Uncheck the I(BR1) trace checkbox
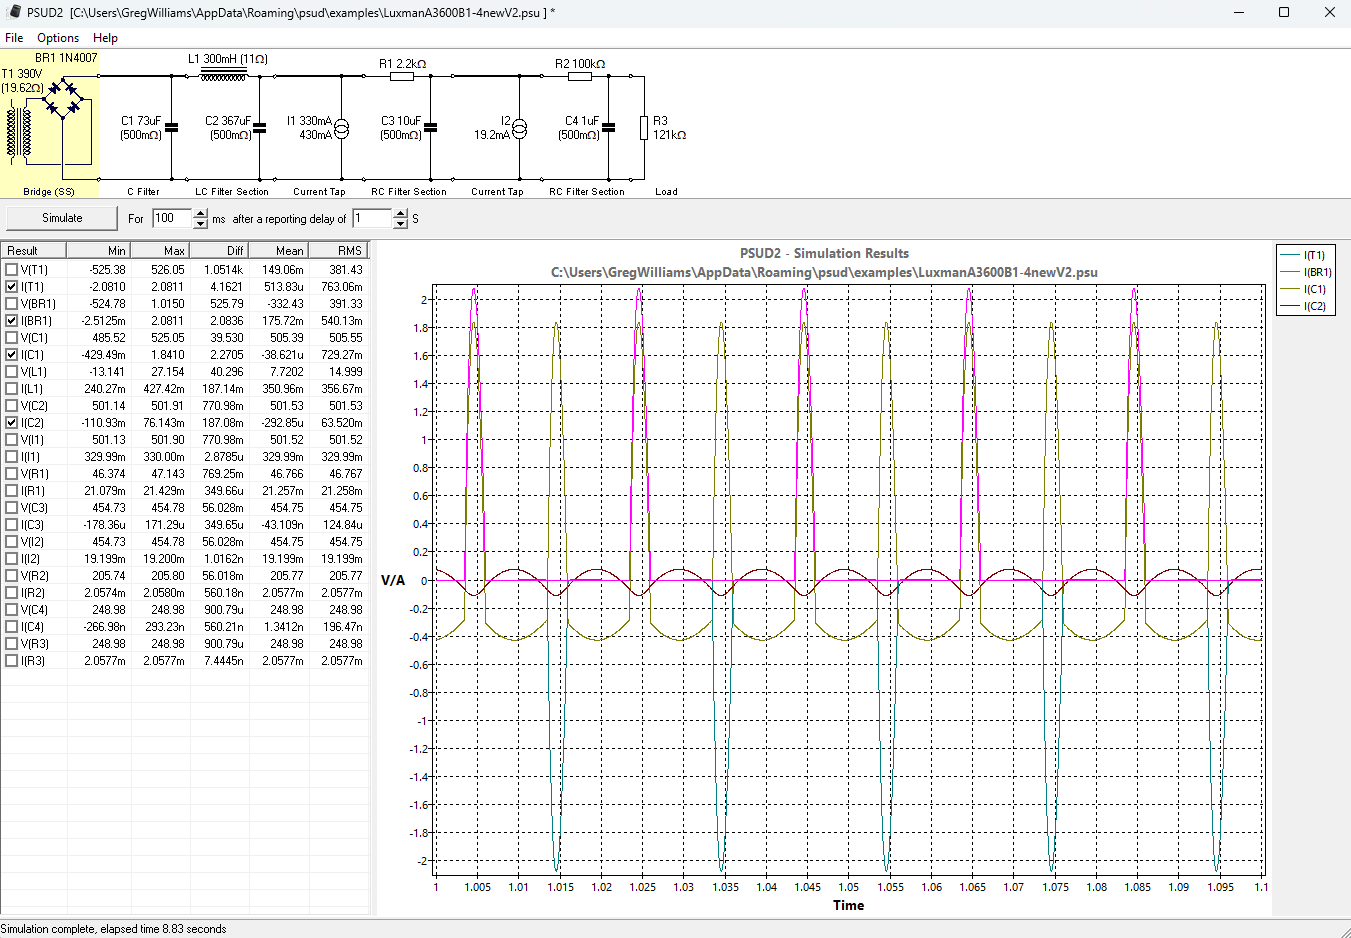This screenshot has width=1351, height=938. pos(12,321)
